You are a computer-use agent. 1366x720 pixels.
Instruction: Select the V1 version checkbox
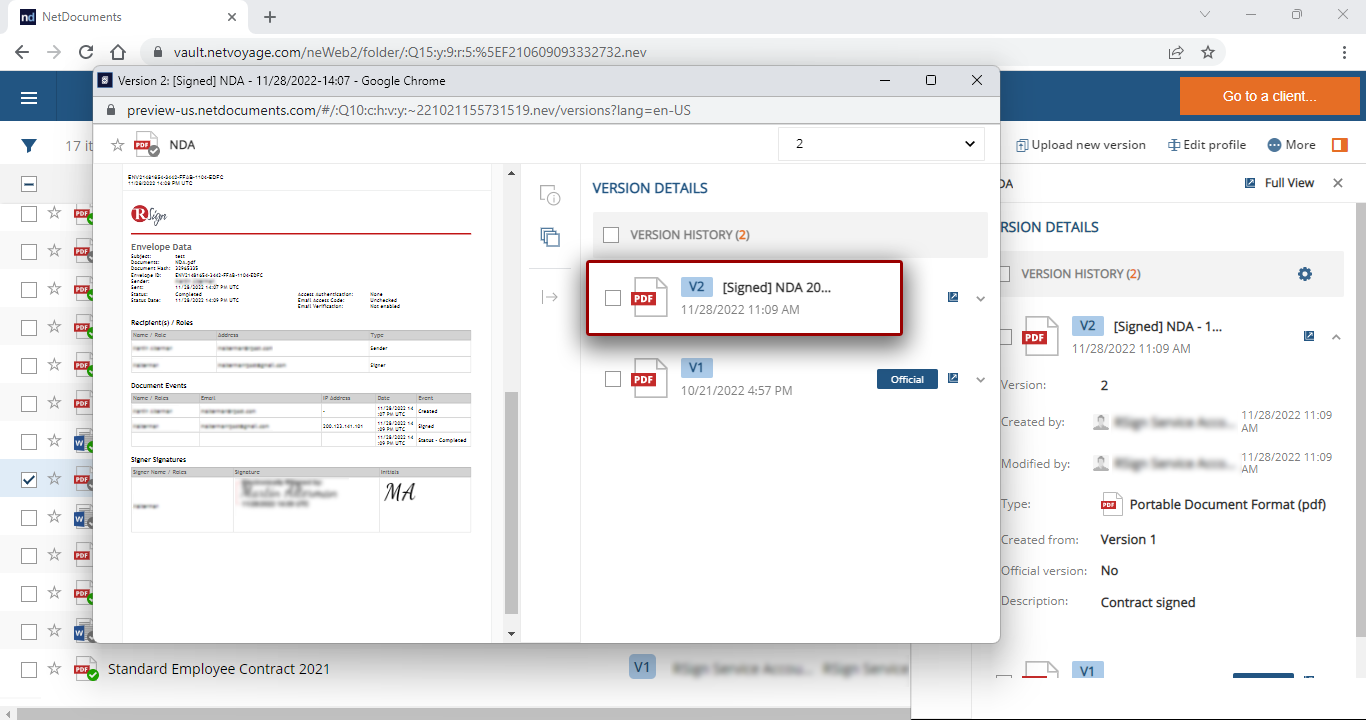[x=613, y=379]
